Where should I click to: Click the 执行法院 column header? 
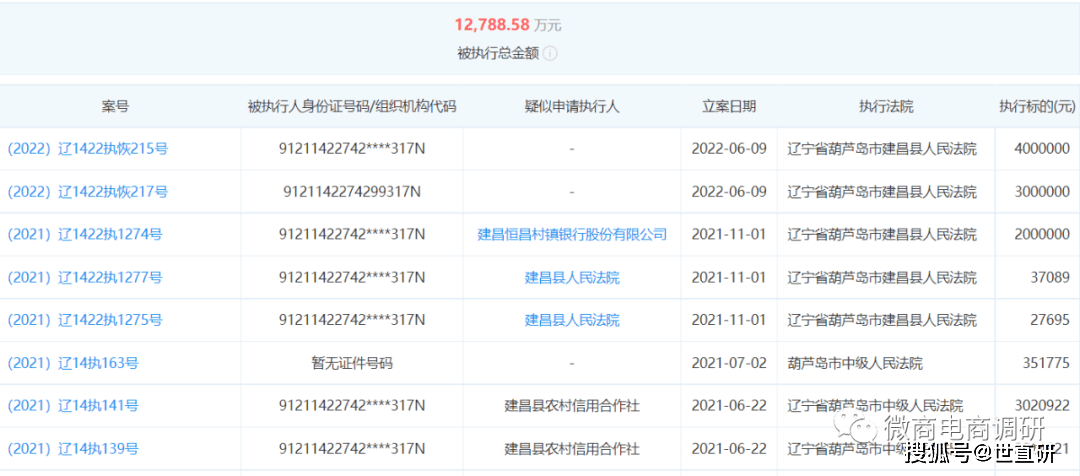point(886,106)
